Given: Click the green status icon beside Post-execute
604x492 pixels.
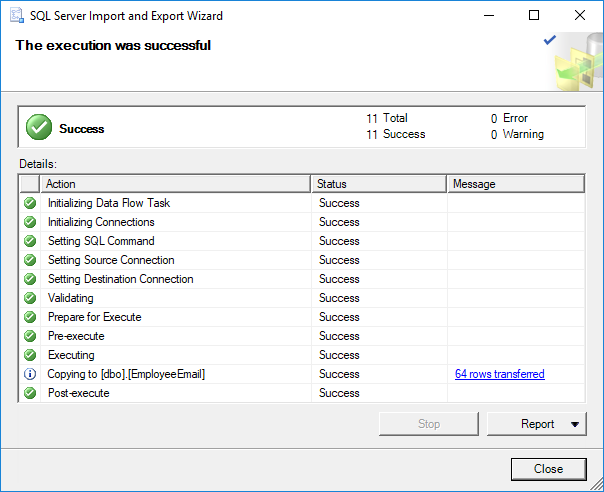Looking at the screenshot, I should pos(30,393).
